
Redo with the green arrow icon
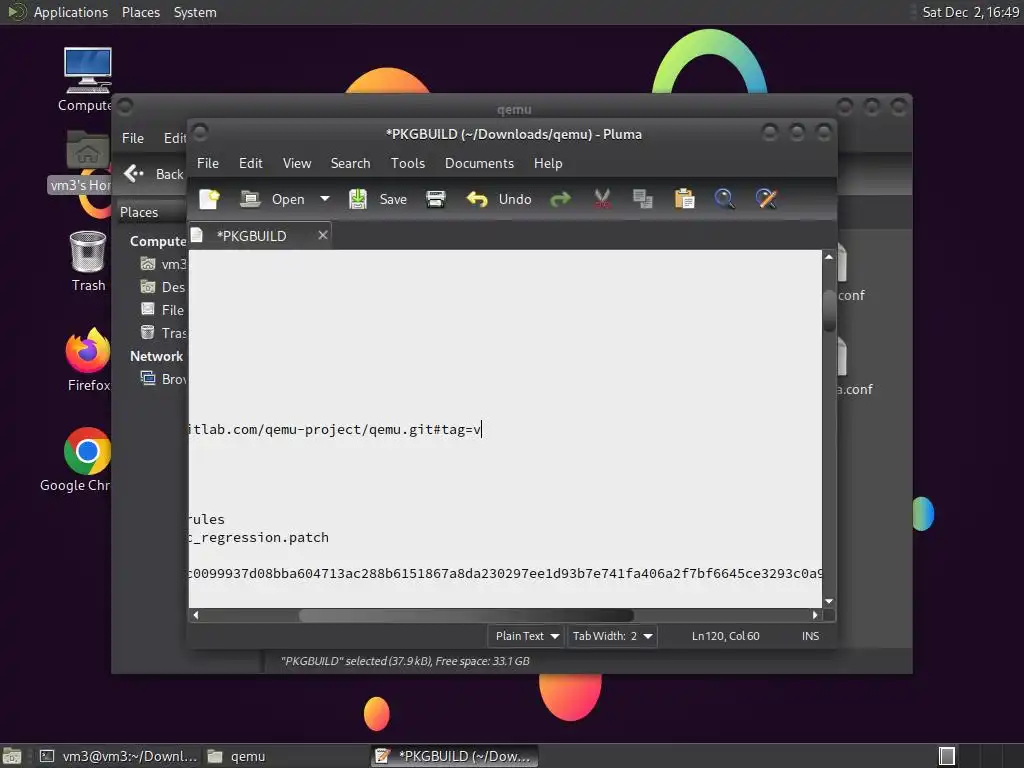[560, 199]
